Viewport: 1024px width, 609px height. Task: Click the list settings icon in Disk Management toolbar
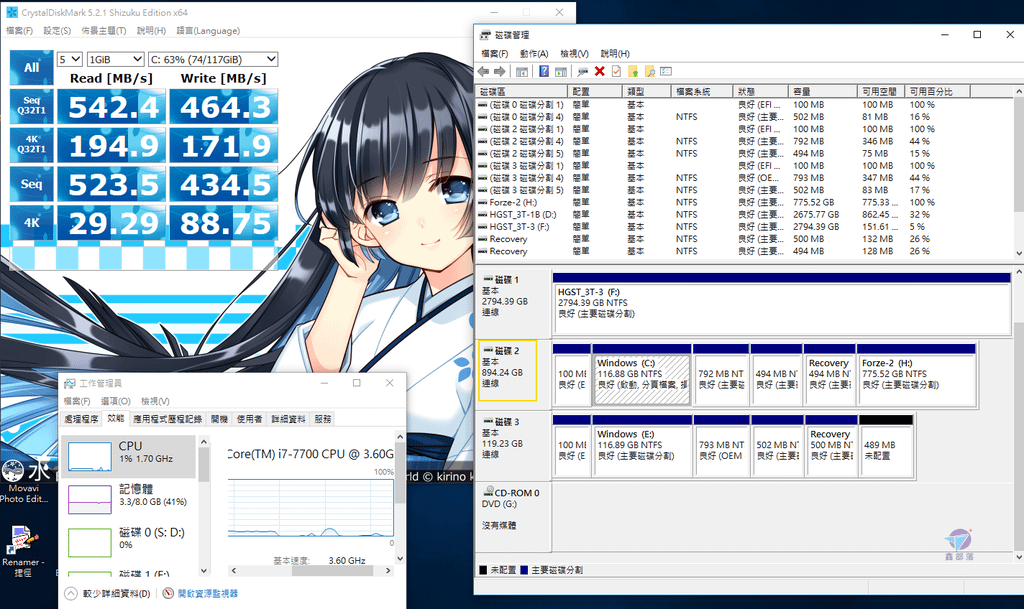[x=666, y=71]
